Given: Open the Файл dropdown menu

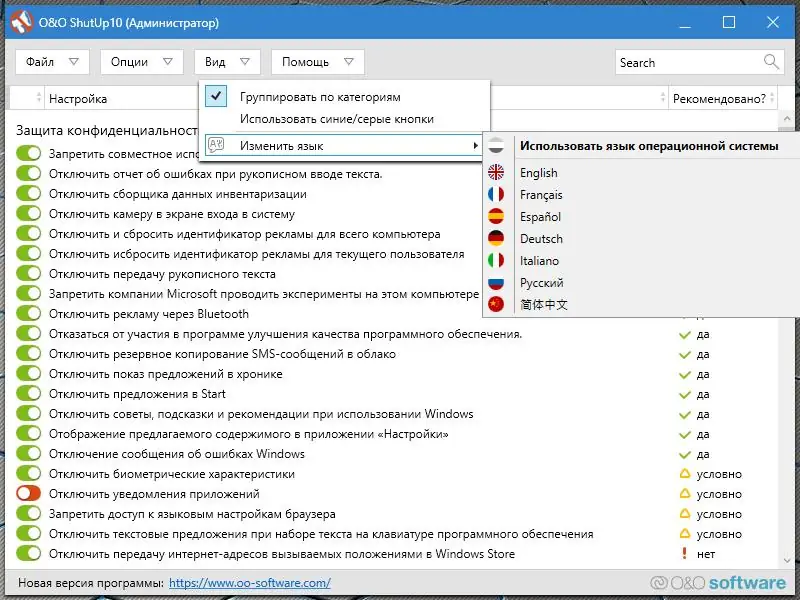Looking at the screenshot, I should click(51, 61).
